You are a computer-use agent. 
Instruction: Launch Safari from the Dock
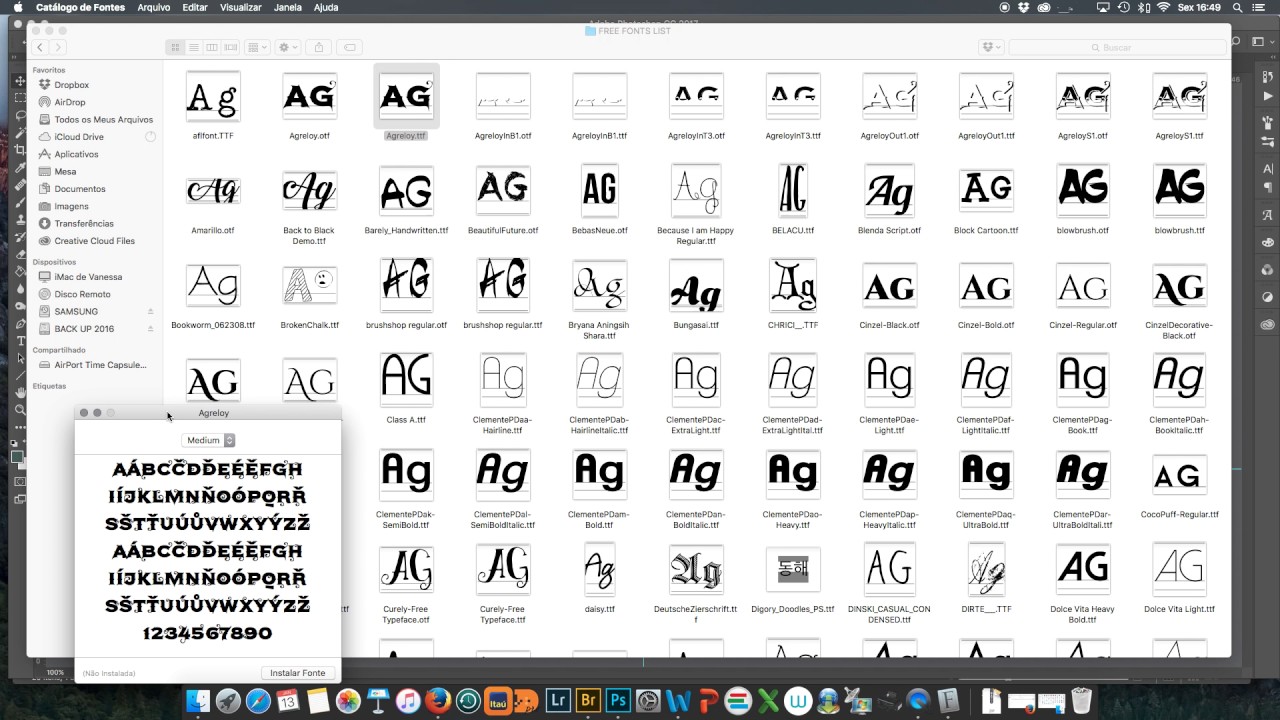(257, 701)
